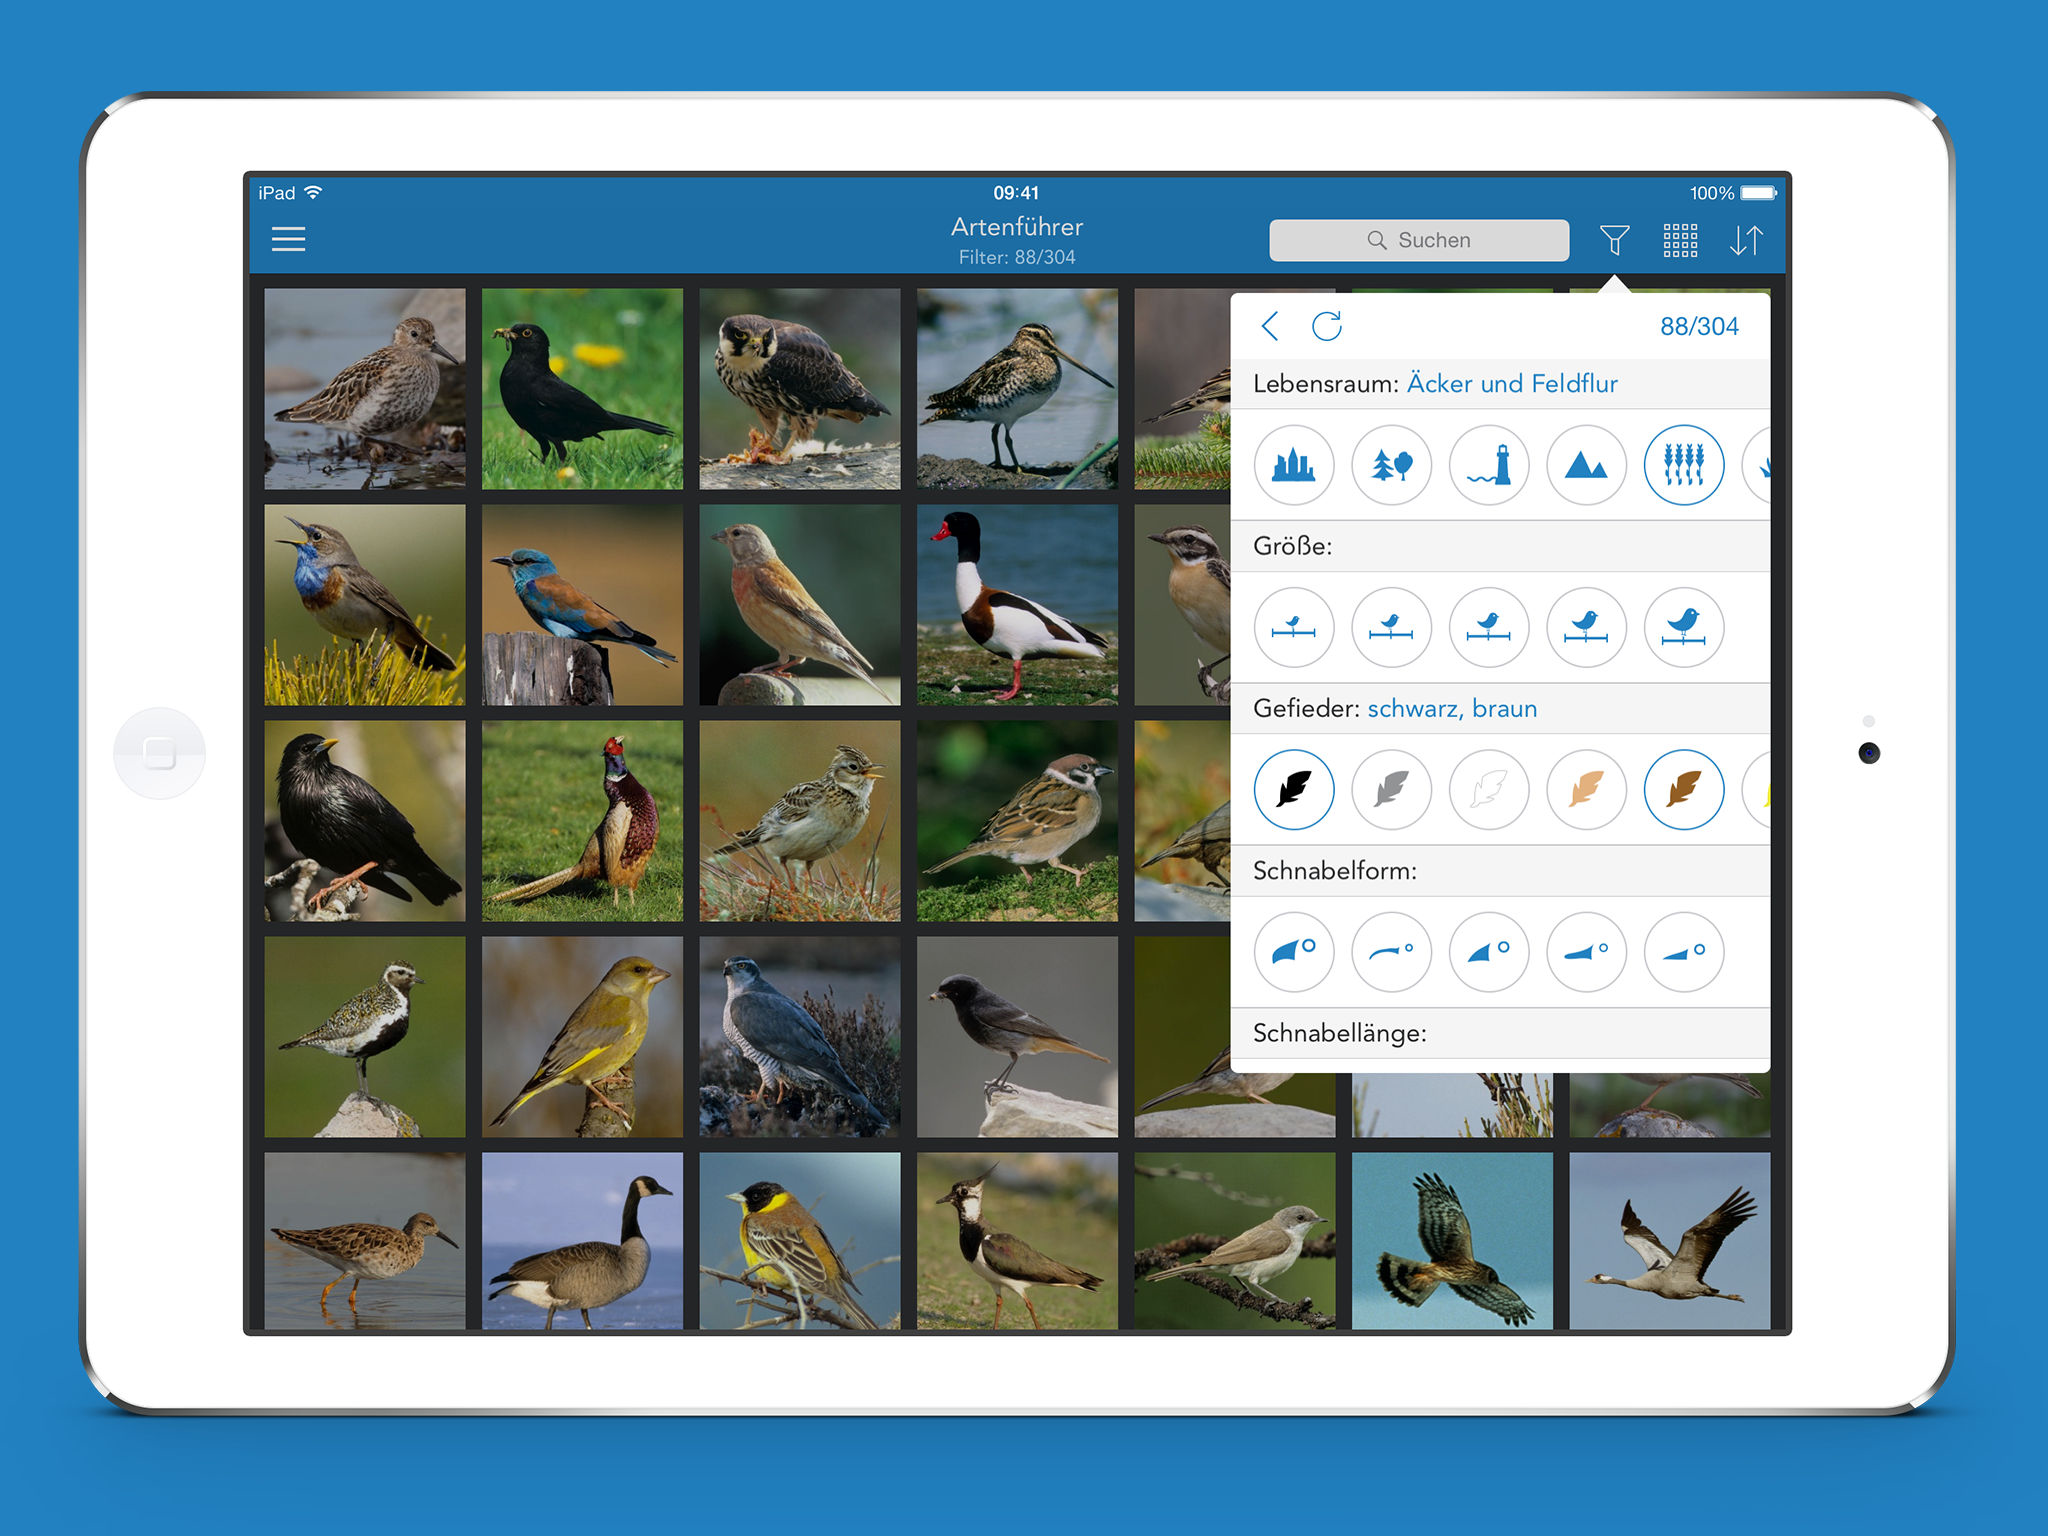The height and width of the screenshot is (1536, 2048).
Task: Switch to grid view icon
Action: point(1680,240)
